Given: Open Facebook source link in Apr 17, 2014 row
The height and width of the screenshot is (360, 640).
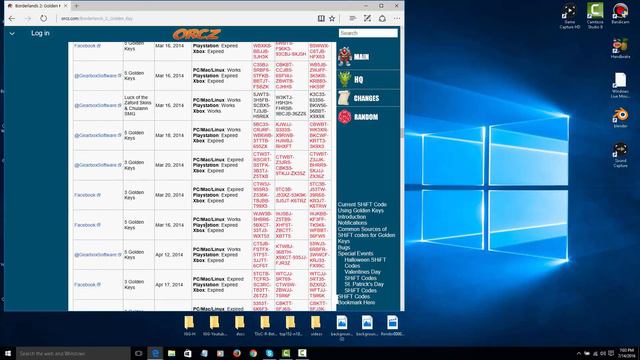Looking at the screenshot, I should 87,284.
